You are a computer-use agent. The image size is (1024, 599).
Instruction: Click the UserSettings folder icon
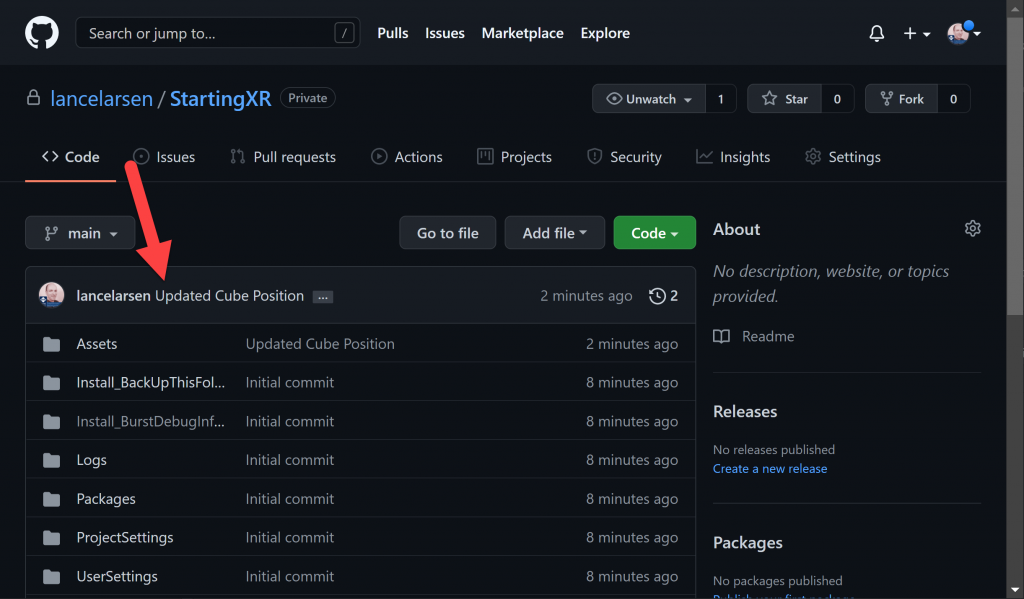point(52,577)
